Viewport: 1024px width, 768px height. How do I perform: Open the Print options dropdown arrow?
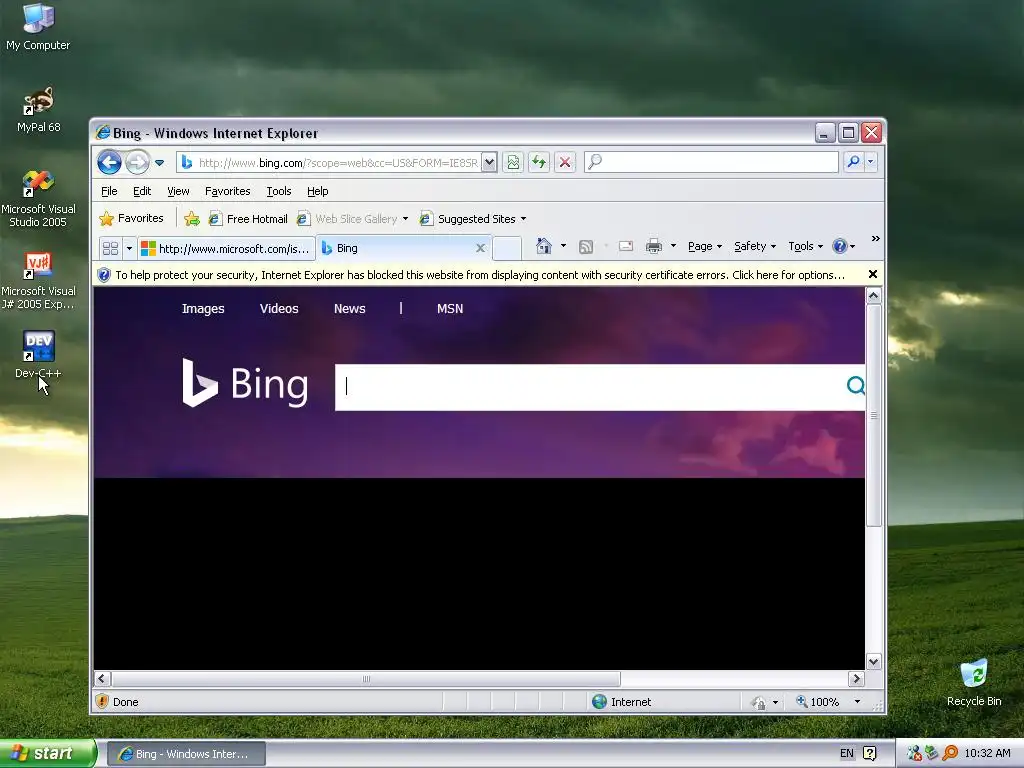(x=673, y=246)
